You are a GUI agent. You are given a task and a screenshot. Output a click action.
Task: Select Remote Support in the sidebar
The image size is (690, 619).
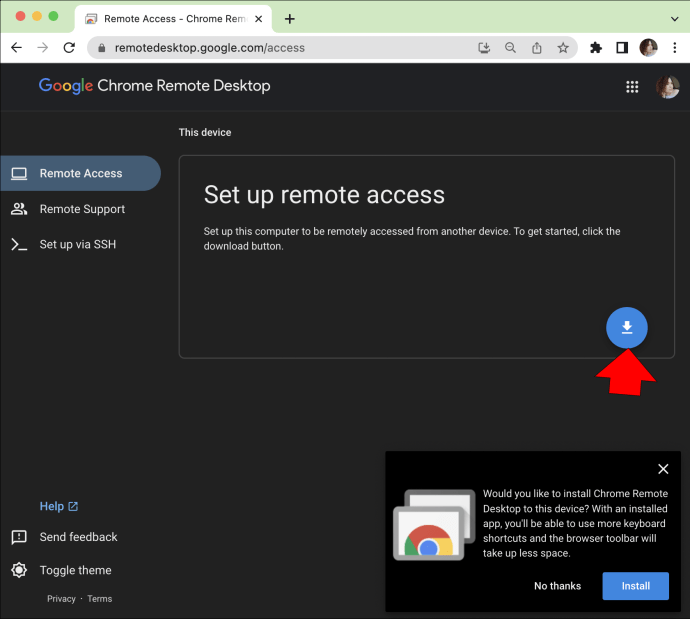[81, 209]
